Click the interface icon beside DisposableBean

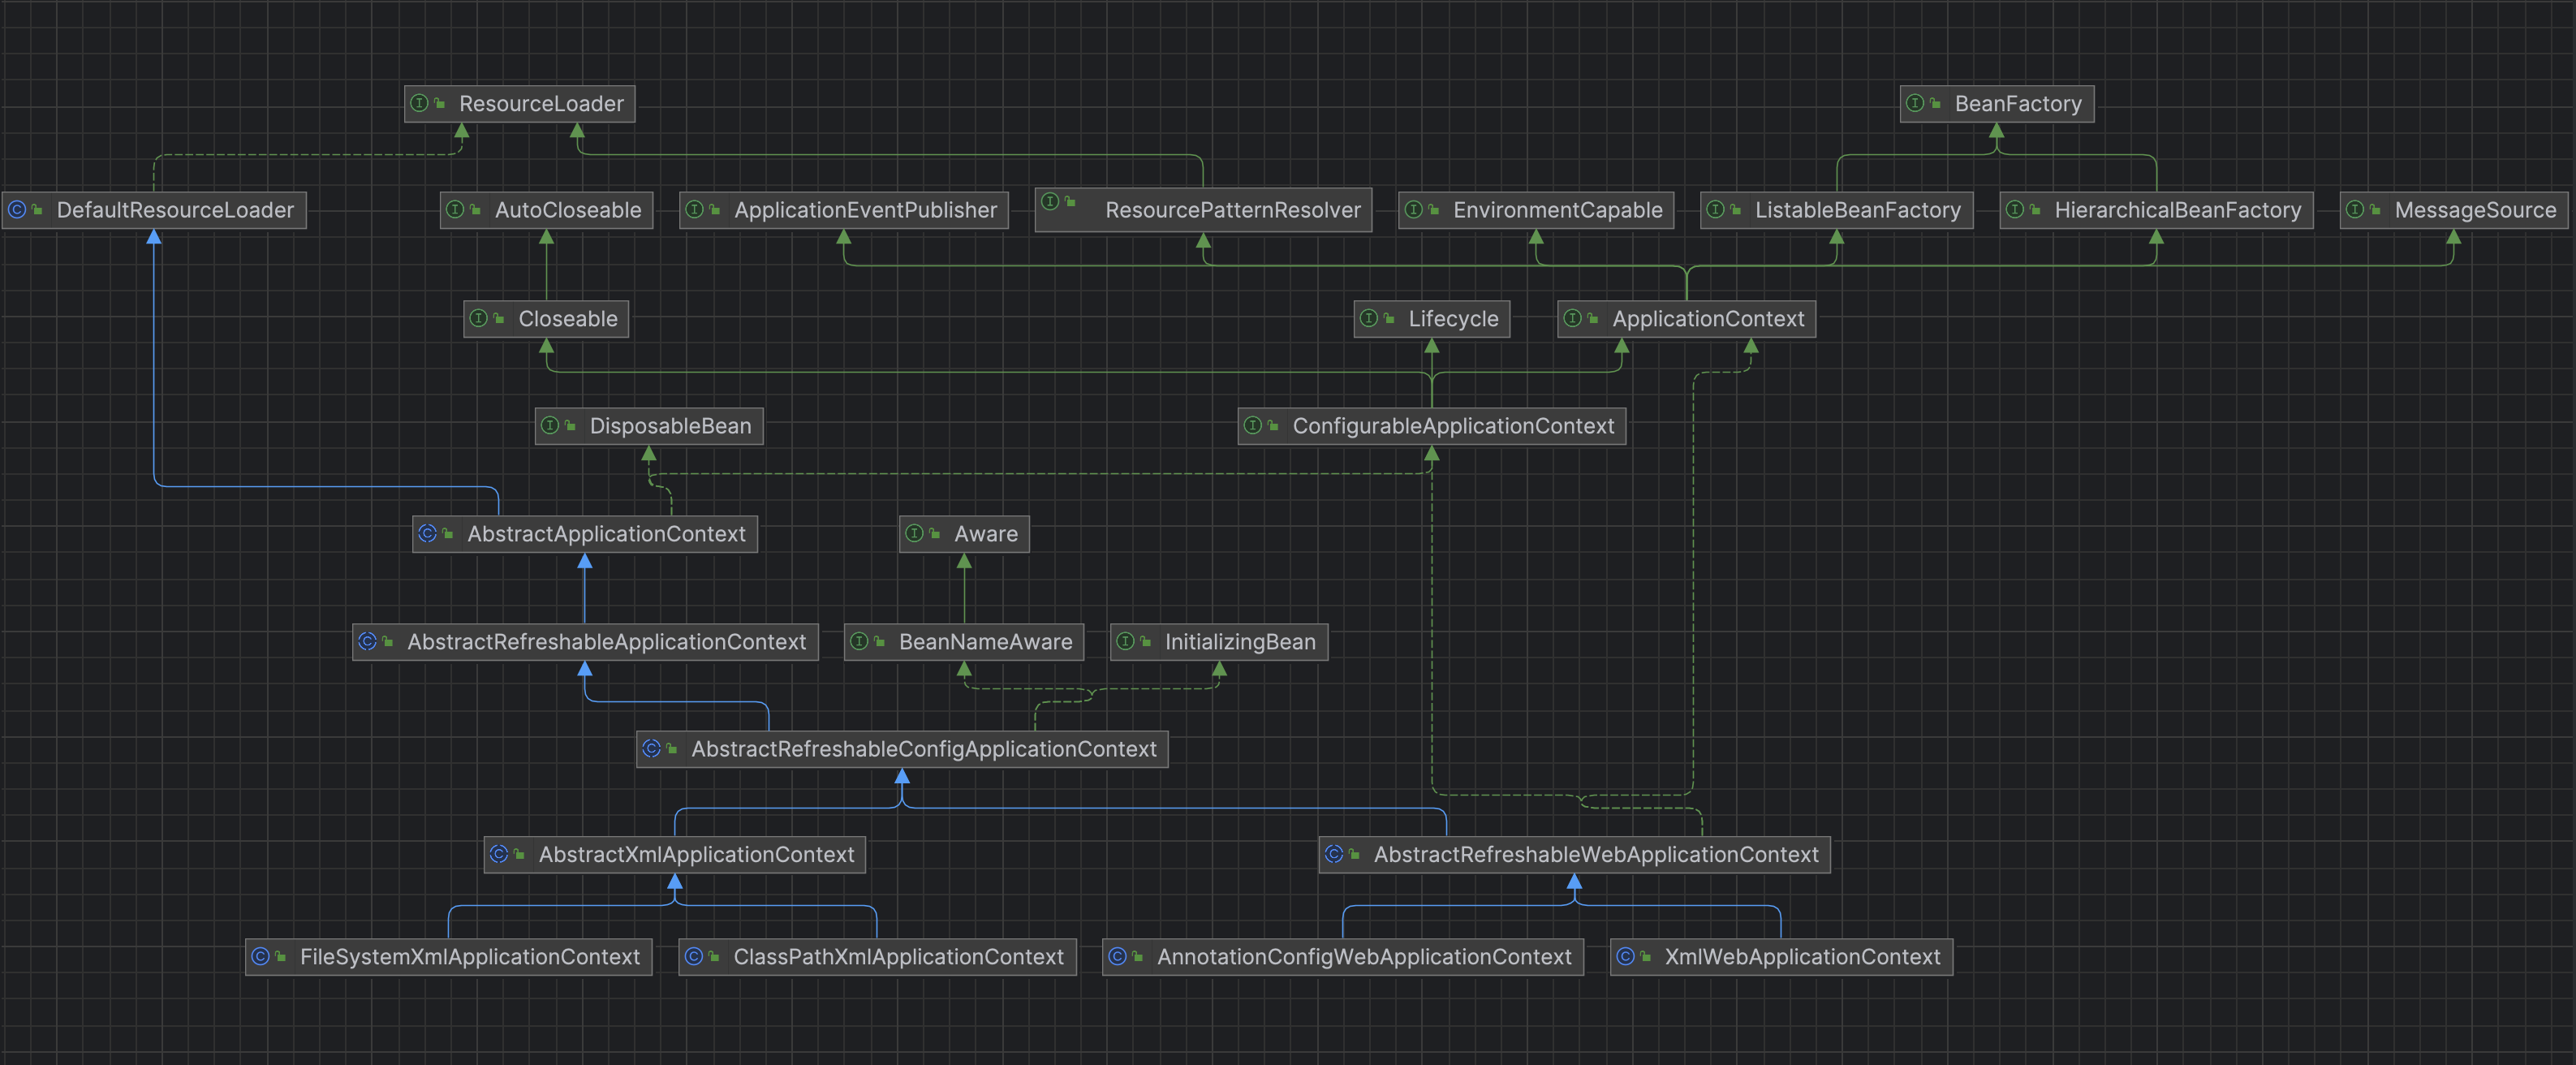(550, 425)
